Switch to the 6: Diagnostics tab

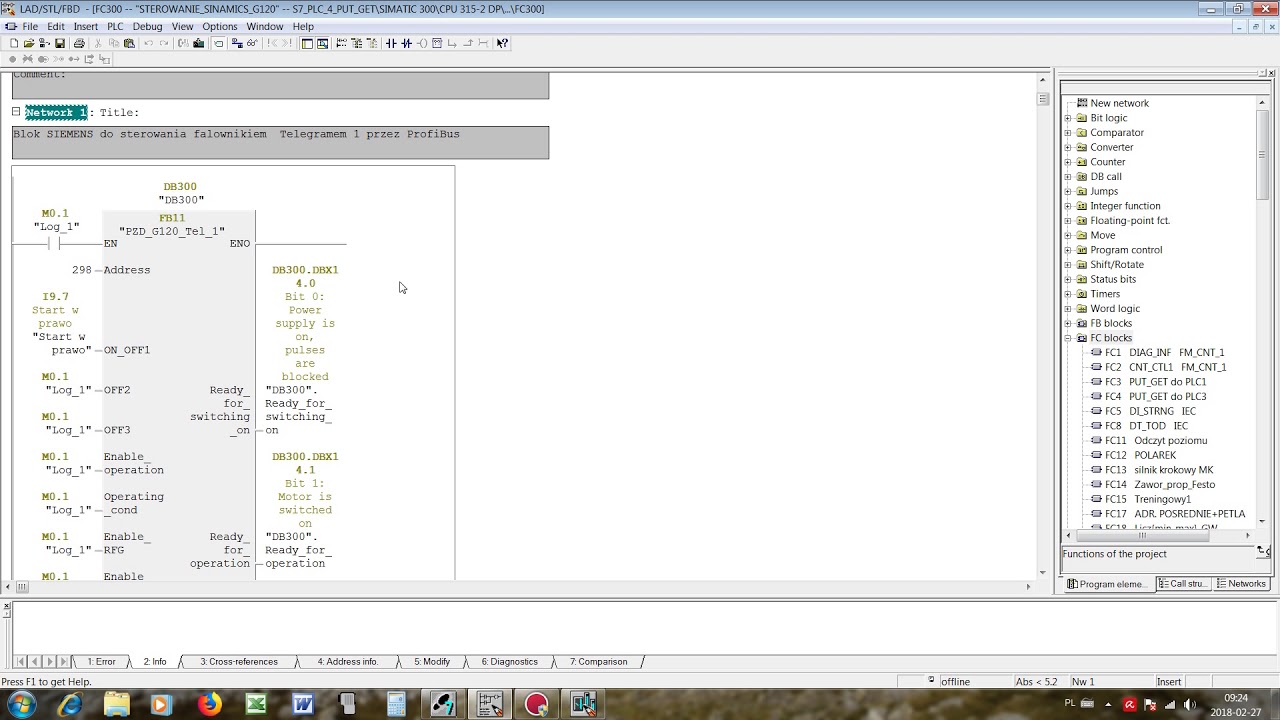coord(510,662)
